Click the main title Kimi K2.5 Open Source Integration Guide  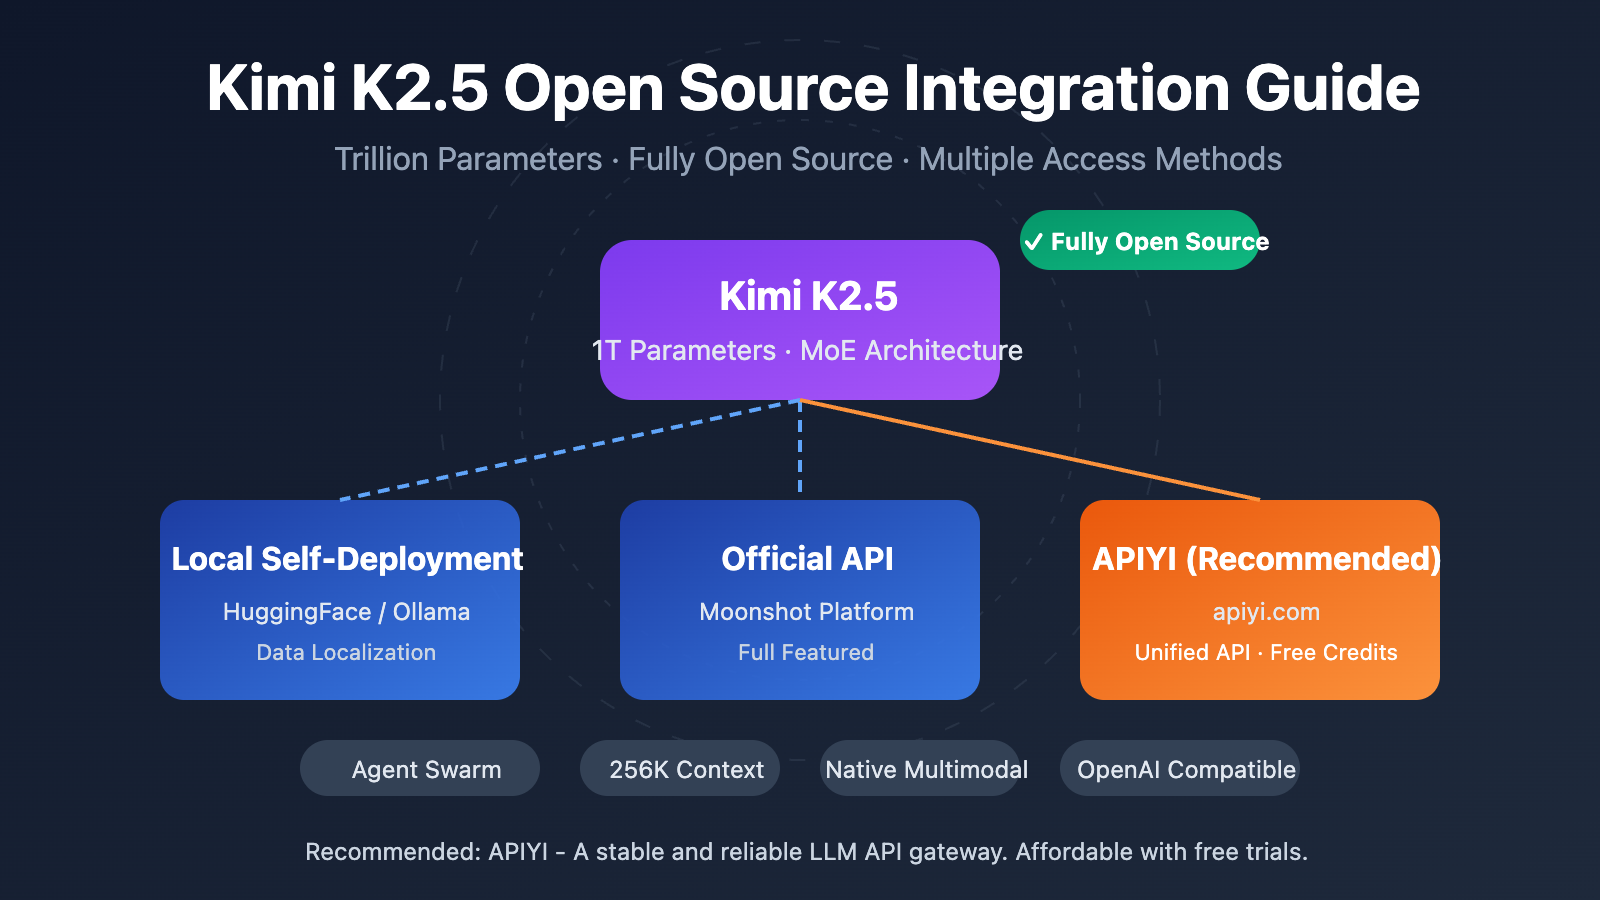[x=812, y=89]
